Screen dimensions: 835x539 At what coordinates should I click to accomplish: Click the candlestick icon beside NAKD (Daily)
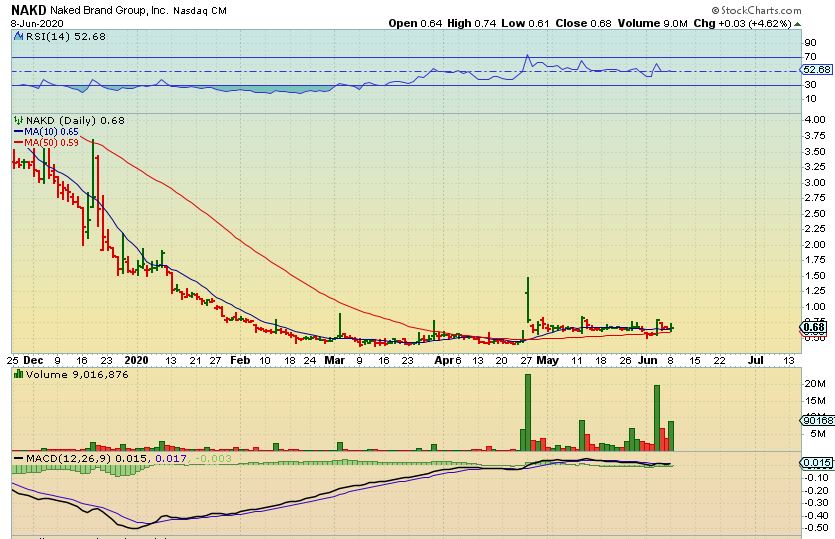pos(17,121)
